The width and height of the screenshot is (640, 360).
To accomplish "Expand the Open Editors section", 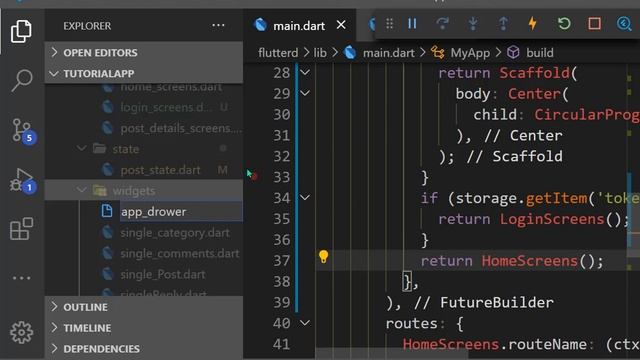I will (x=144, y=53).
